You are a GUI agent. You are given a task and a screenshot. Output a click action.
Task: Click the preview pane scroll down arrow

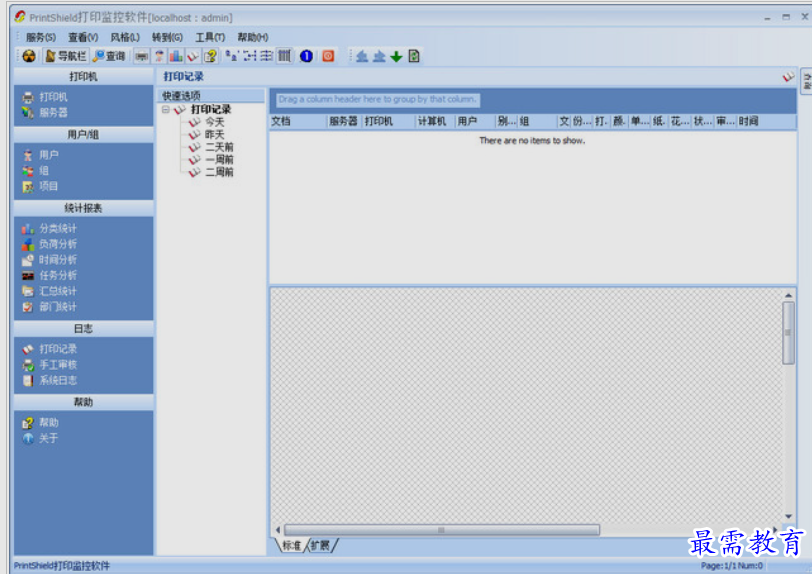click(x=788, y=516)
